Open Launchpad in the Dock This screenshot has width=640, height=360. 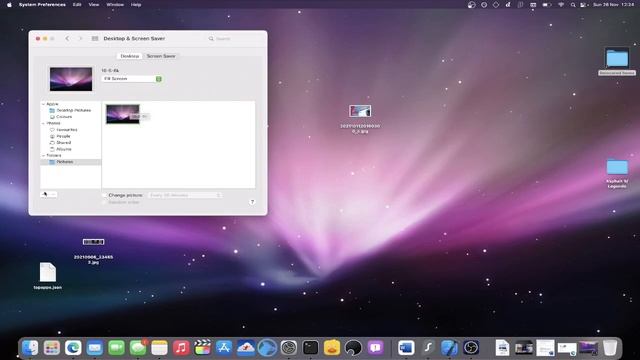coord(51,348)
